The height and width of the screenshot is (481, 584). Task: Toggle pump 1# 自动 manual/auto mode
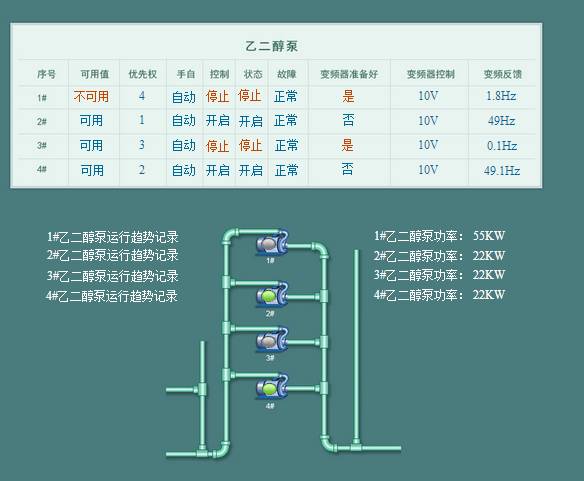point(184,97)
